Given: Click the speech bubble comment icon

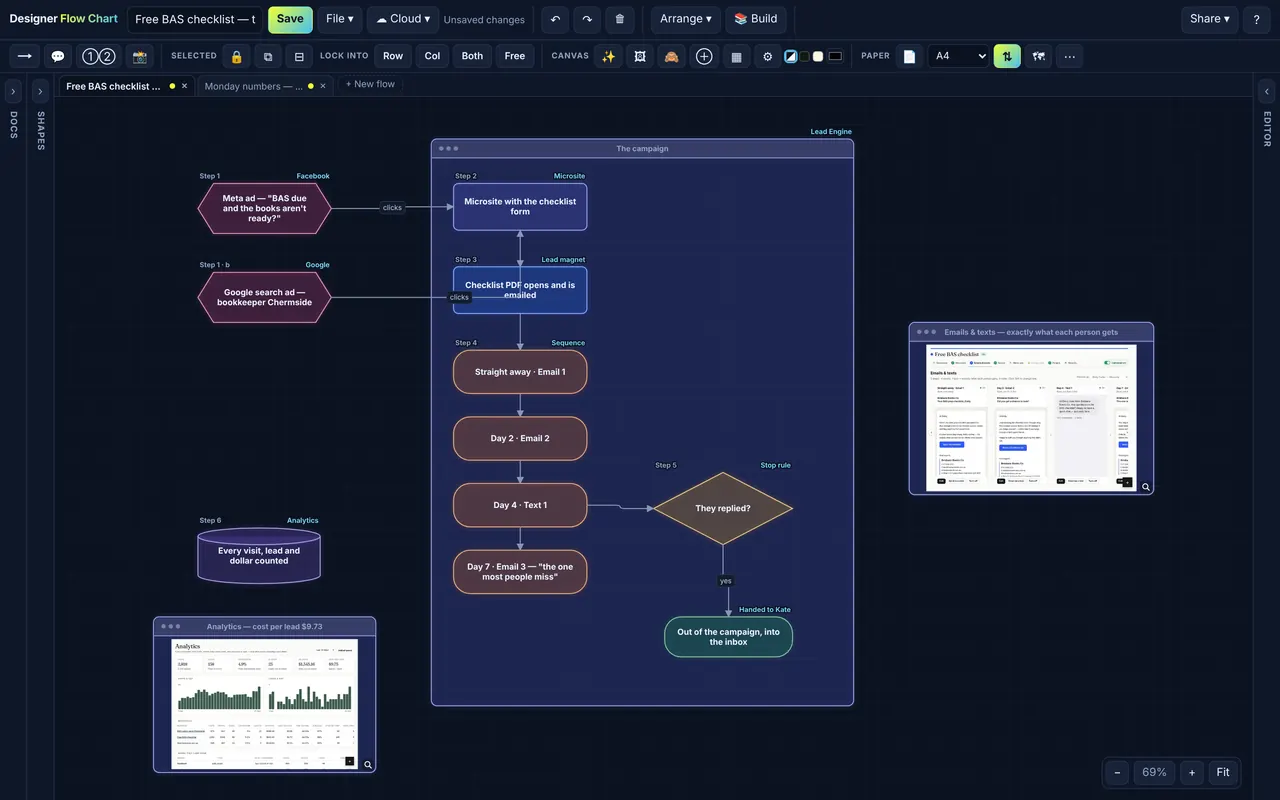Looking at the screenshot, I should point(58,56).
